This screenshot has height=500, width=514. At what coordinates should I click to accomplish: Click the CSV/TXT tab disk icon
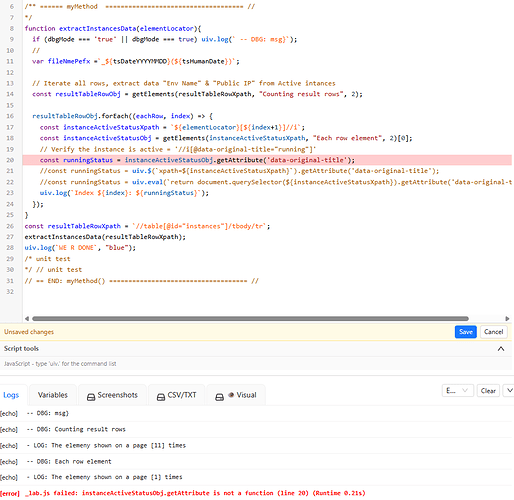pyautogui.click(x=161, y=397)
